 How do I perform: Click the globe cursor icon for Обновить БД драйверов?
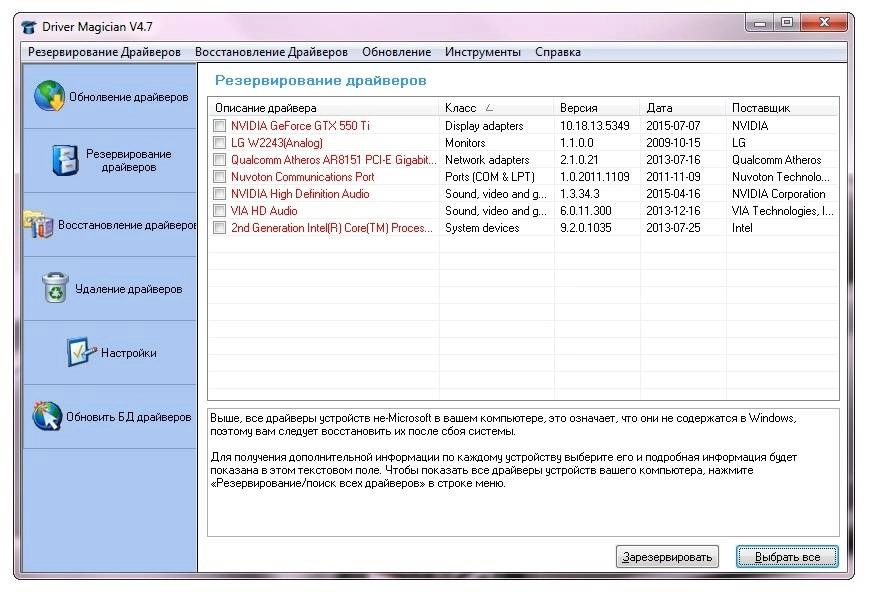(x=47, y=416)
